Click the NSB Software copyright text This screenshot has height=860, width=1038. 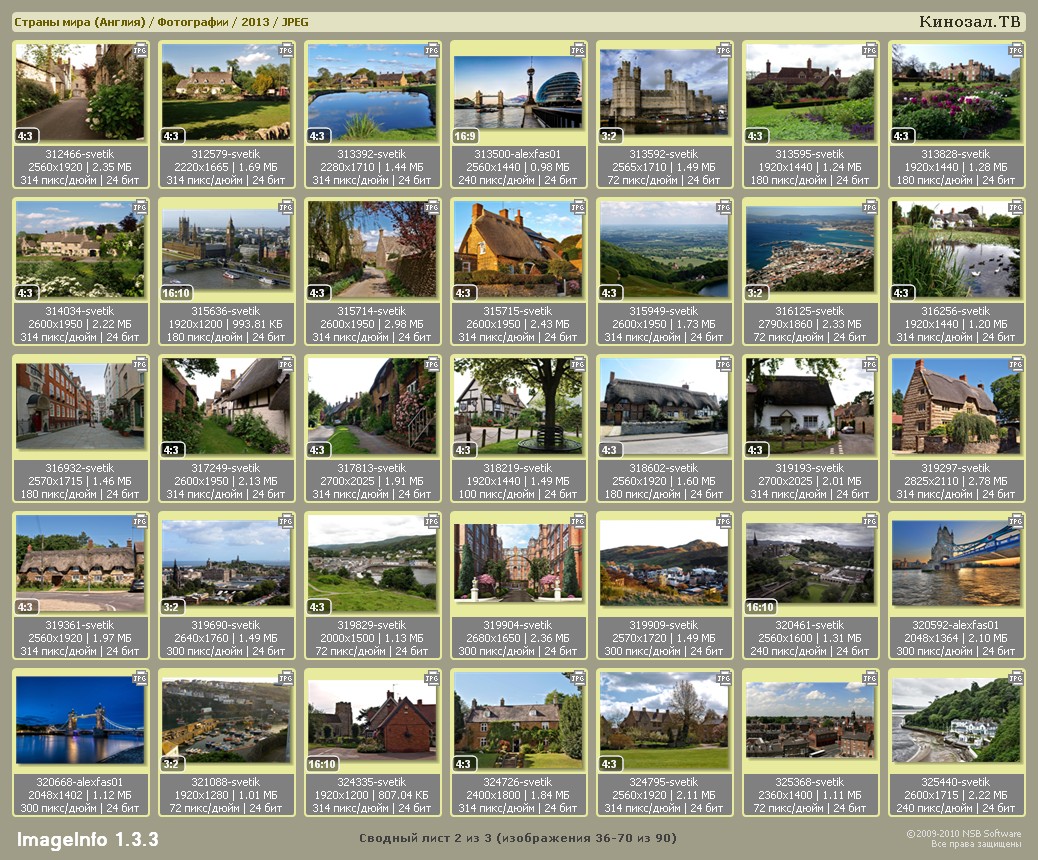click(963, 834)
